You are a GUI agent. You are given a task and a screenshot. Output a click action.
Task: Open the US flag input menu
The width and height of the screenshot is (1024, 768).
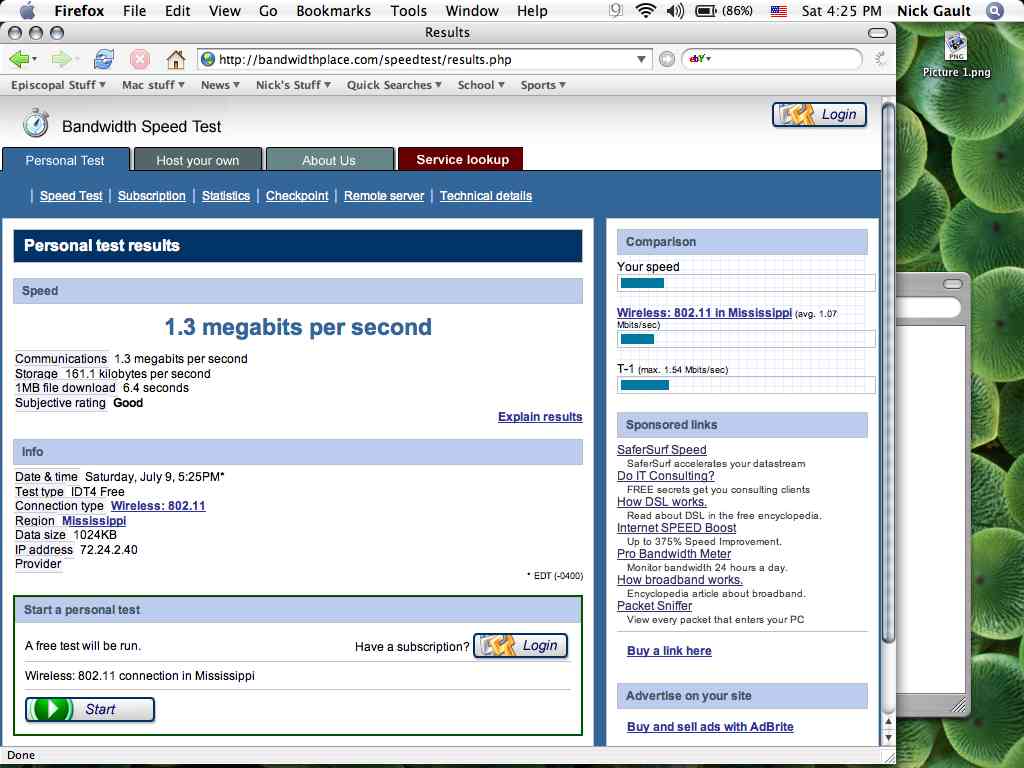click(x=778, y=10)
